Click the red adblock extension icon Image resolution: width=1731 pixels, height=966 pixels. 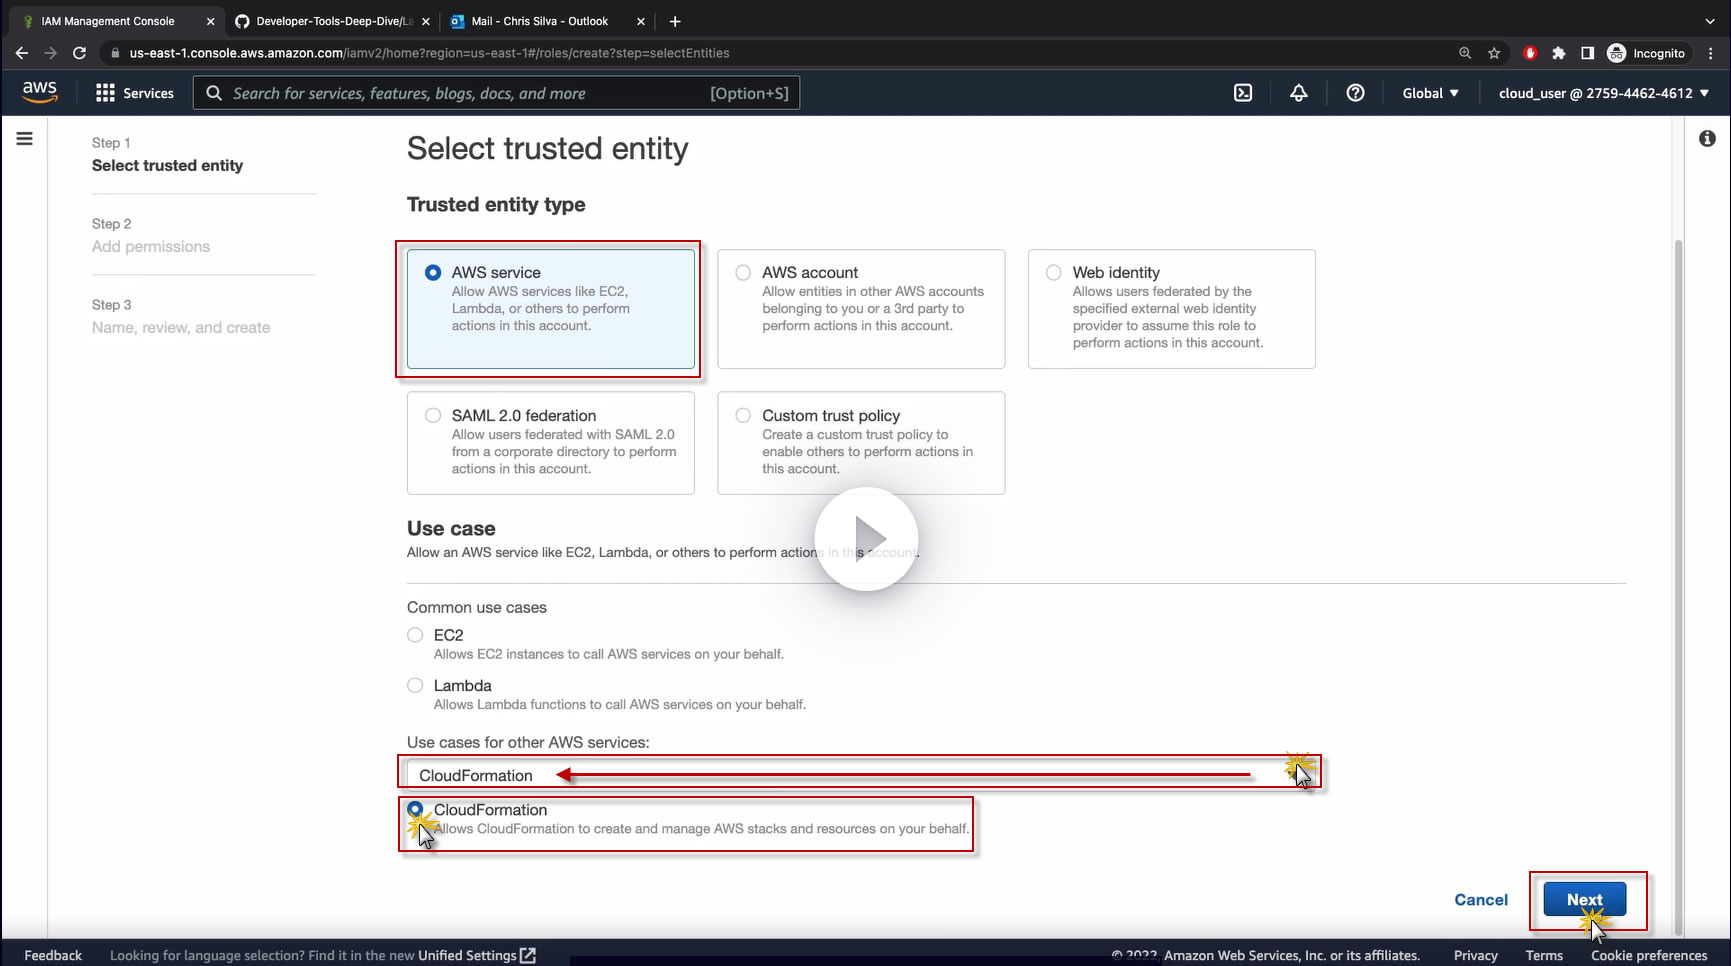pyautogui.click(x=1530, y=53)
